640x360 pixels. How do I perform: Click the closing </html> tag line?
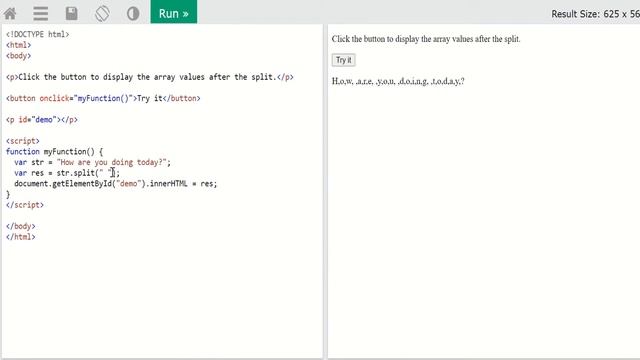pos(20,237)
